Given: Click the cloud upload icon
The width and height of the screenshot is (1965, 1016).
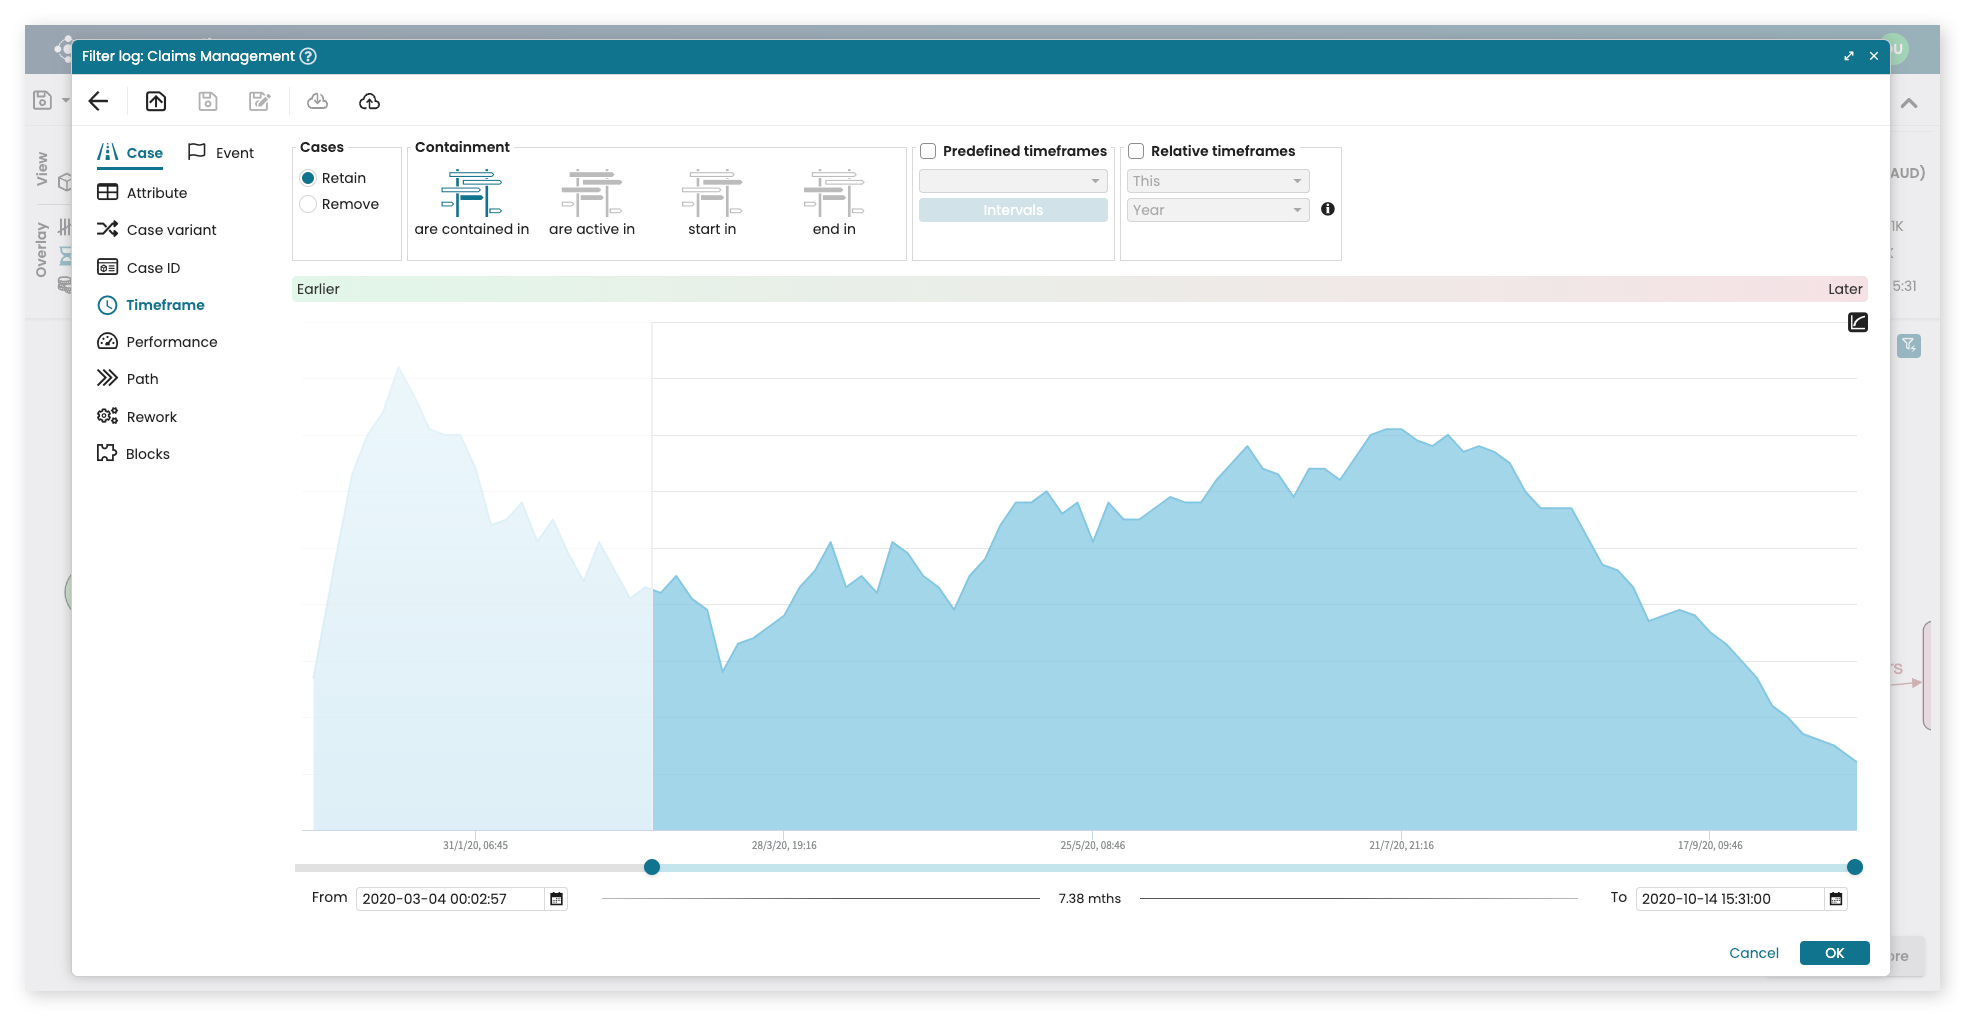Looking at the screenshot, I should 369,101.
